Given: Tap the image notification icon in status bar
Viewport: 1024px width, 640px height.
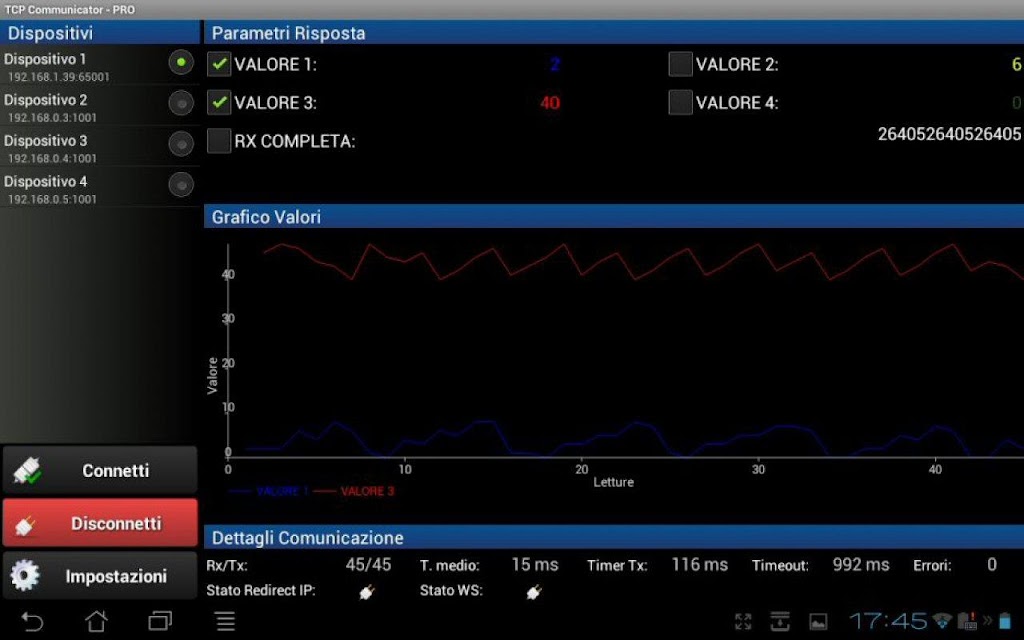Looking at the screenshot, I should [x=818, y=622].
